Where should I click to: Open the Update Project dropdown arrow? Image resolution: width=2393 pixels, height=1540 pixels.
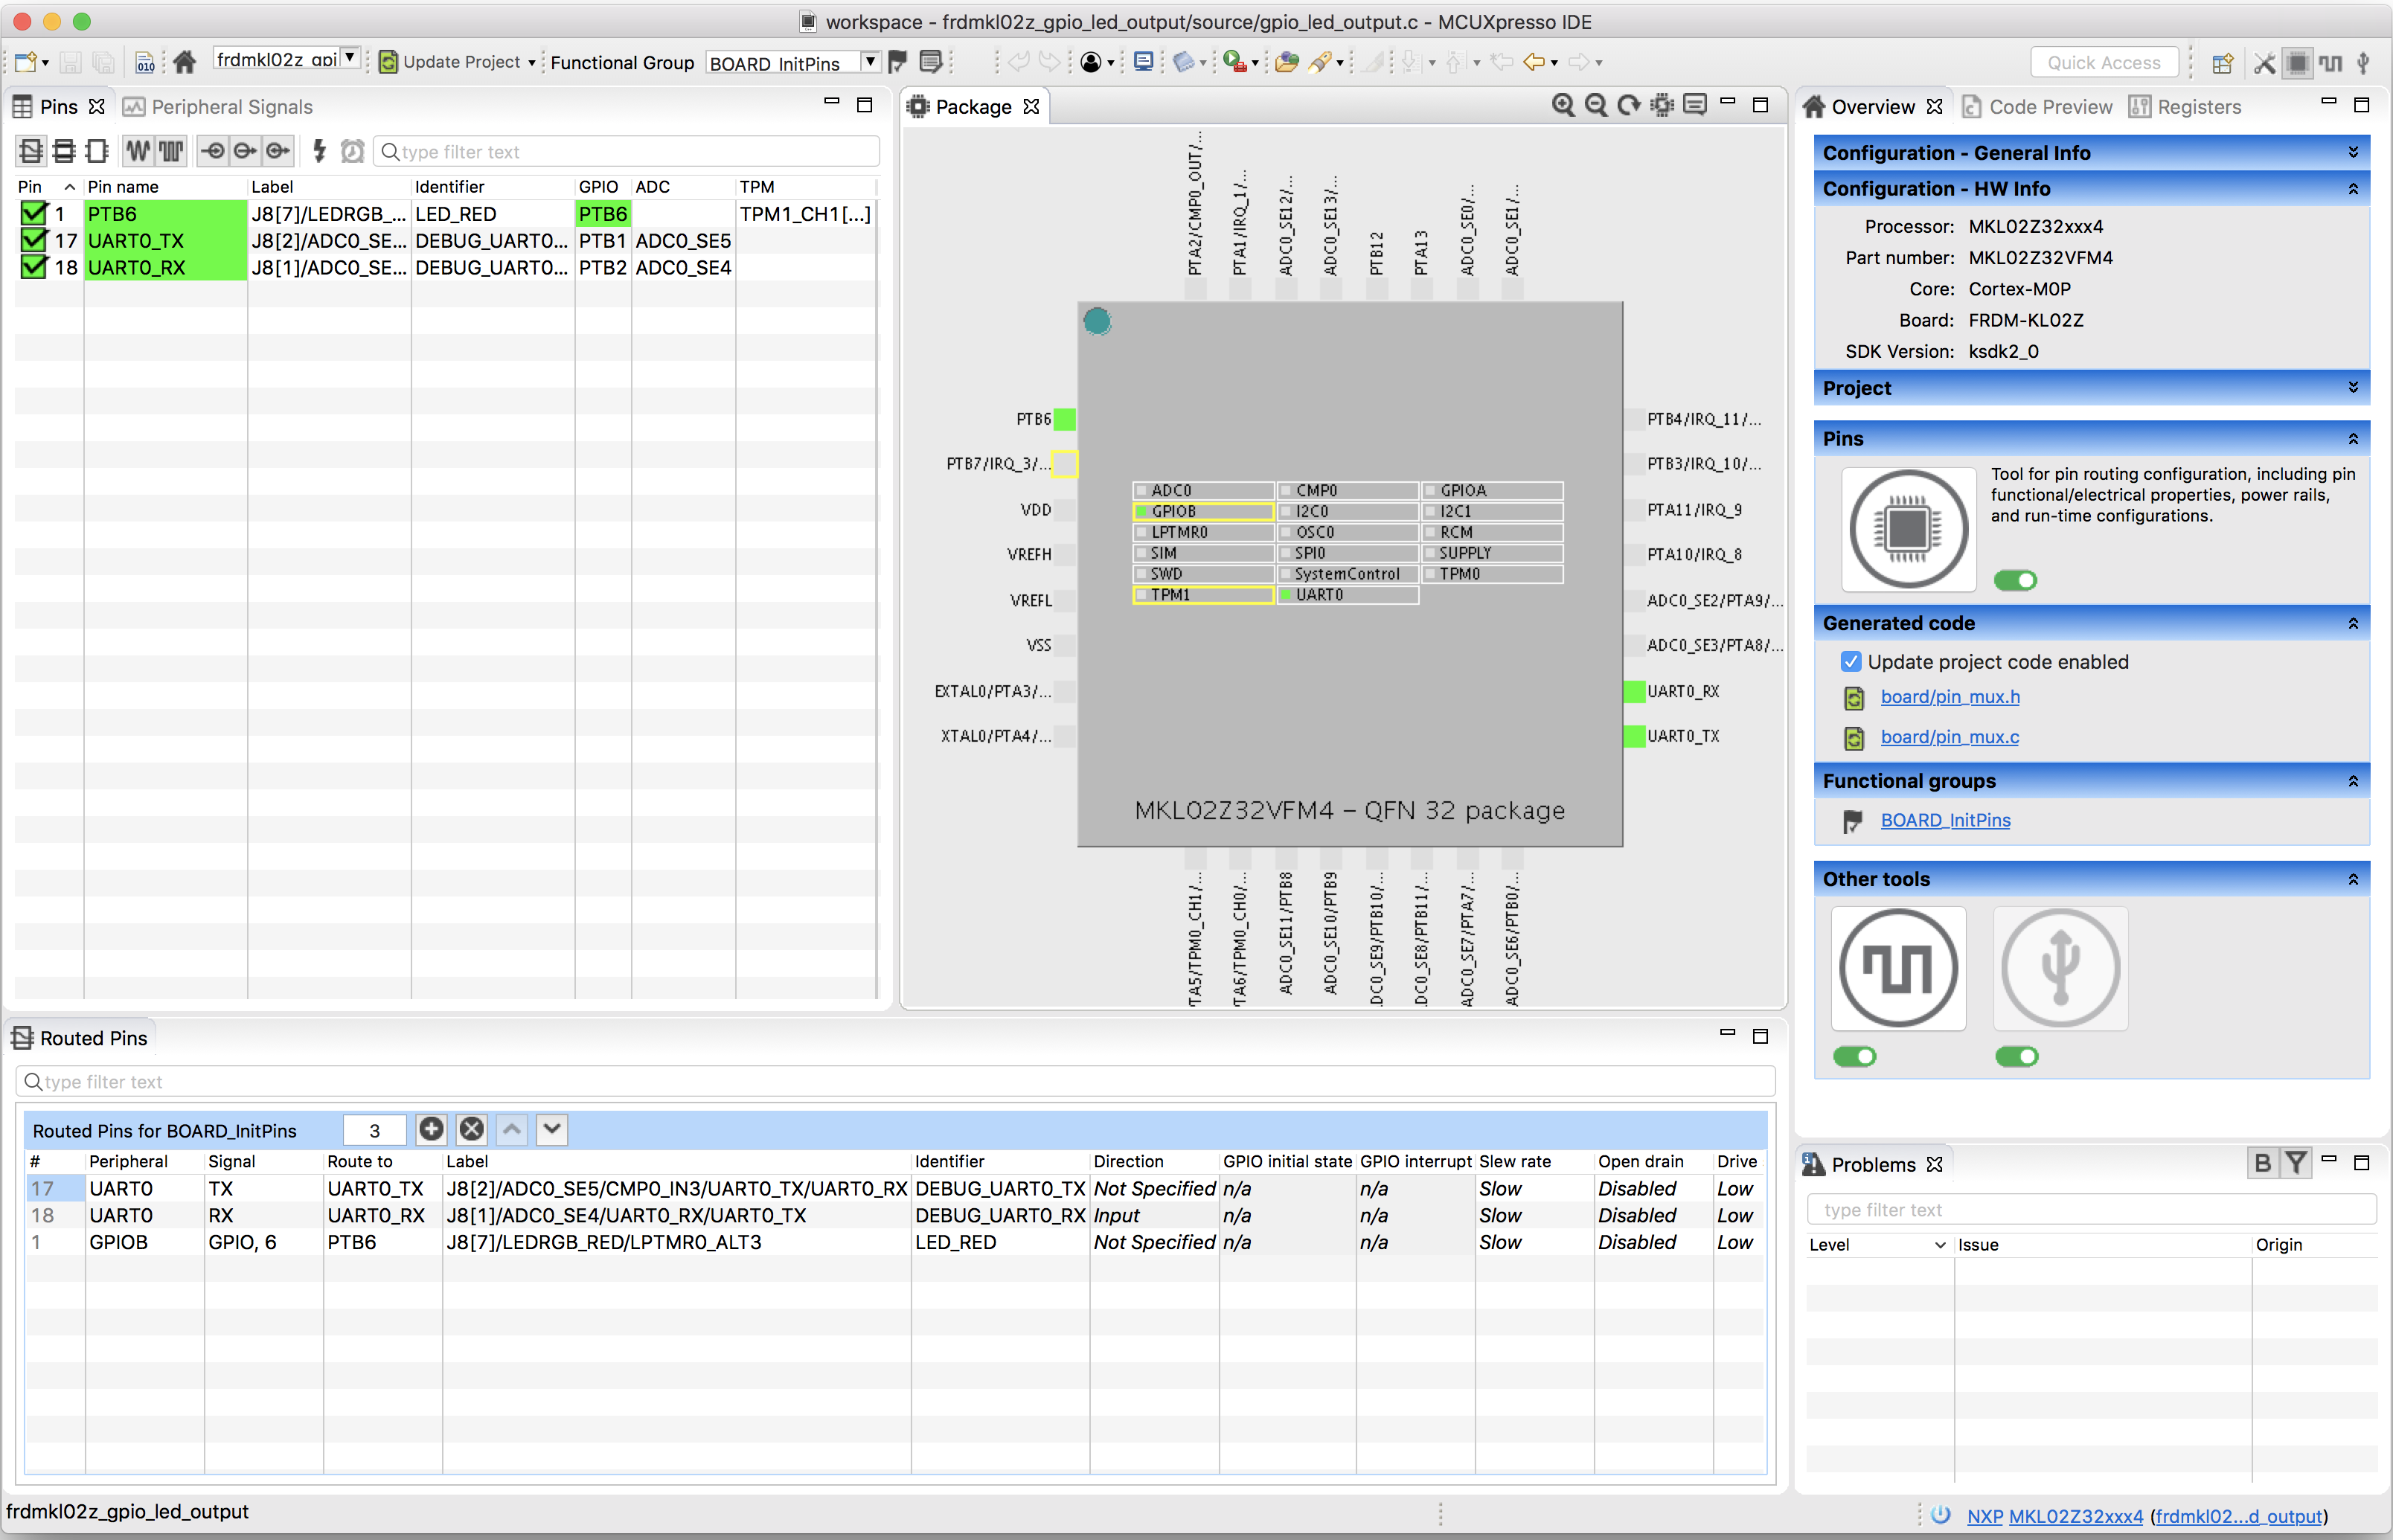click(x=532, y=63)
